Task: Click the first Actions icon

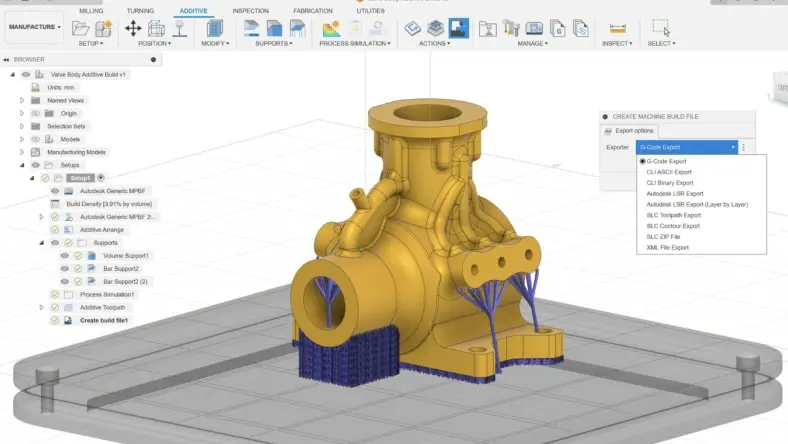Action: [x=412, y=28]
